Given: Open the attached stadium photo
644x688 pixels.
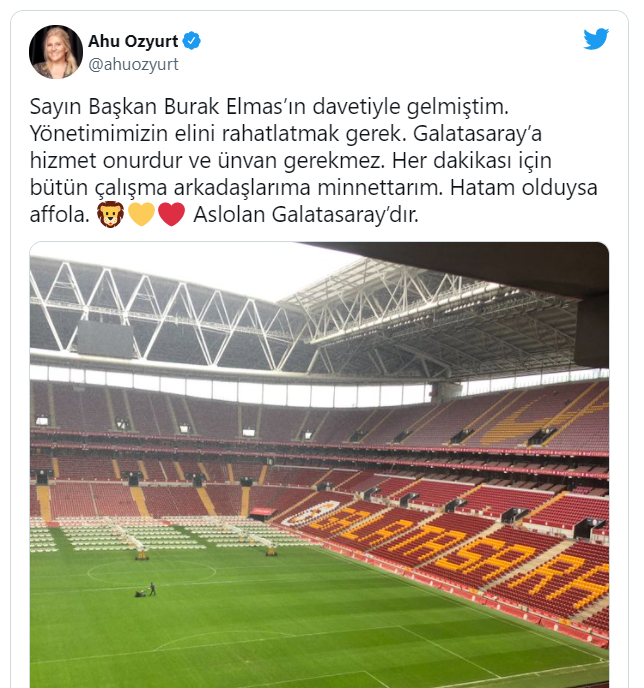Looking at the screenshot, I should 319,465.
